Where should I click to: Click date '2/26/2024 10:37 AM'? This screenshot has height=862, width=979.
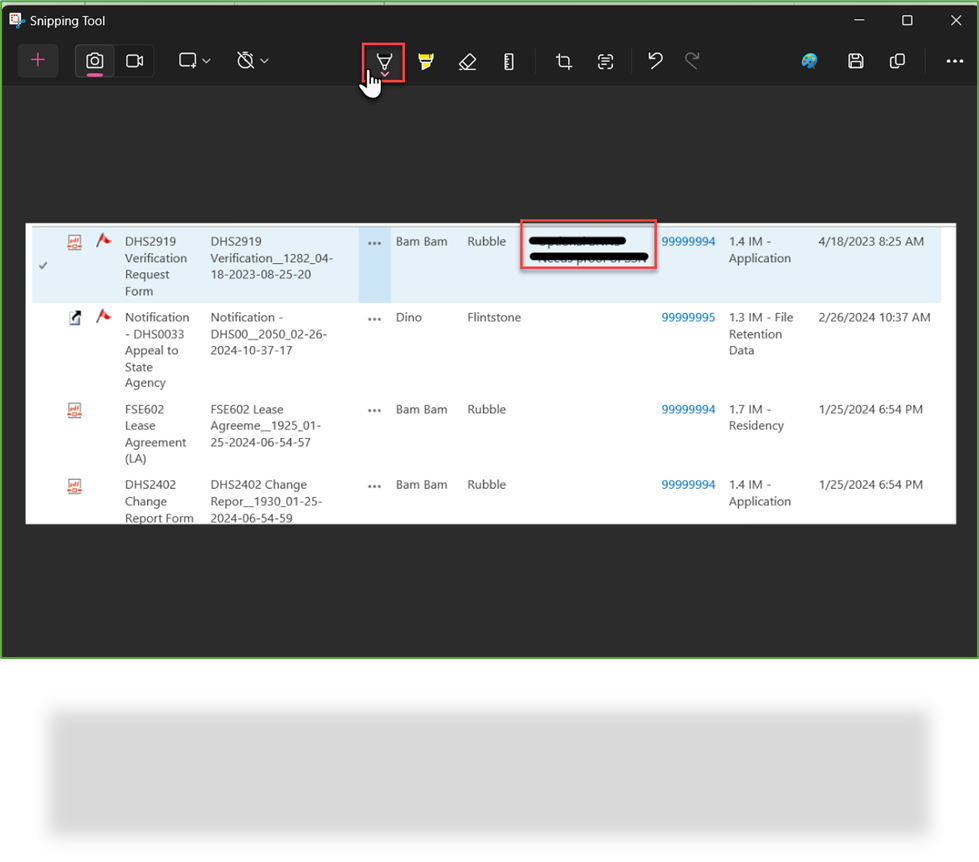[874, 317]
